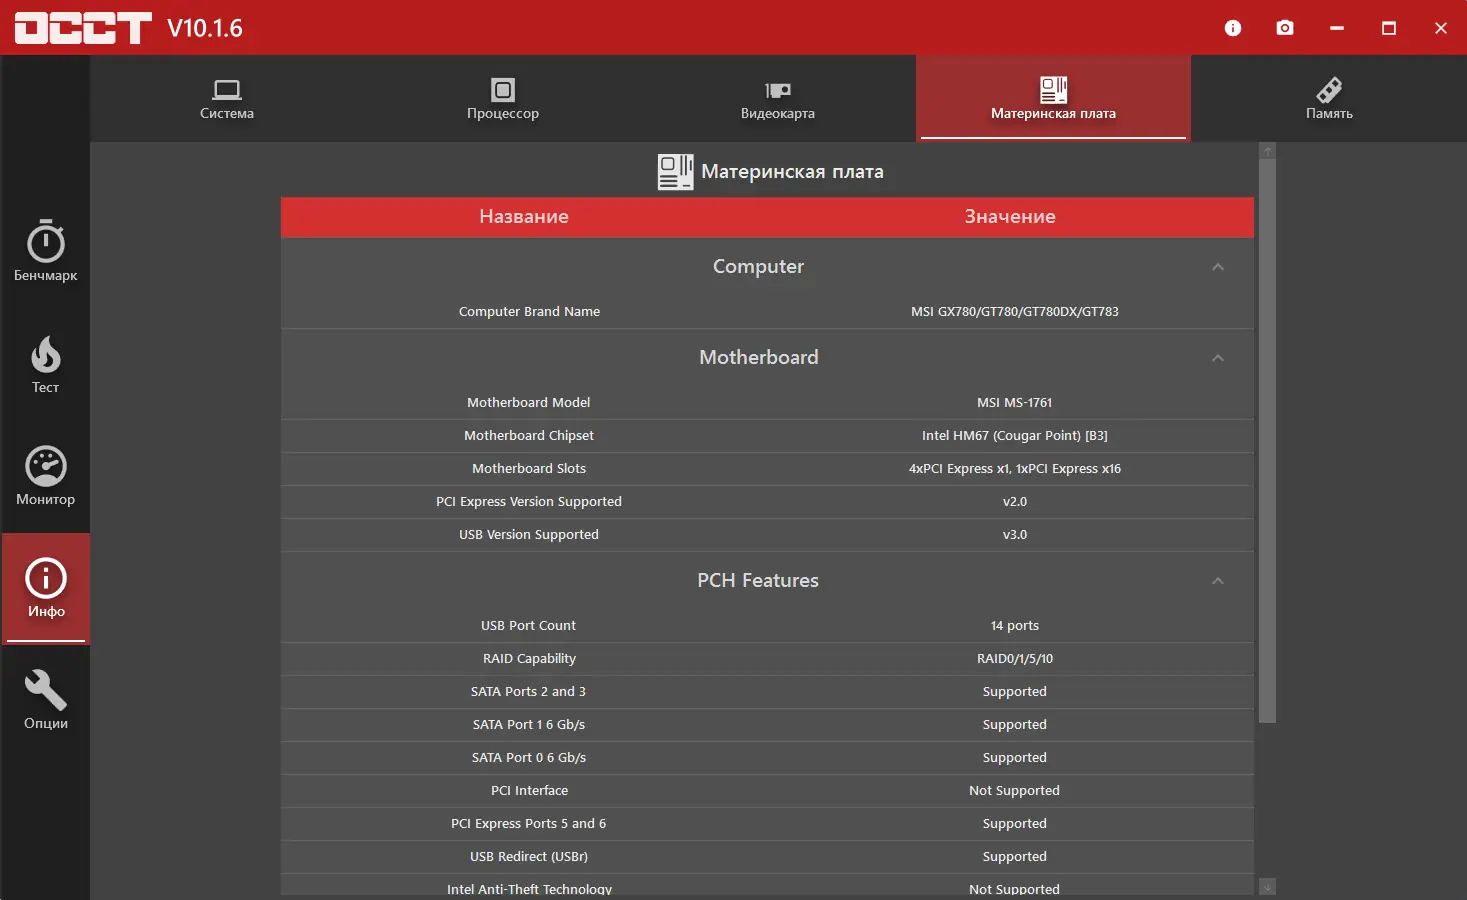
Task: Click the RAID0/1/5/10 value
Action: (x=1014, y=659)
